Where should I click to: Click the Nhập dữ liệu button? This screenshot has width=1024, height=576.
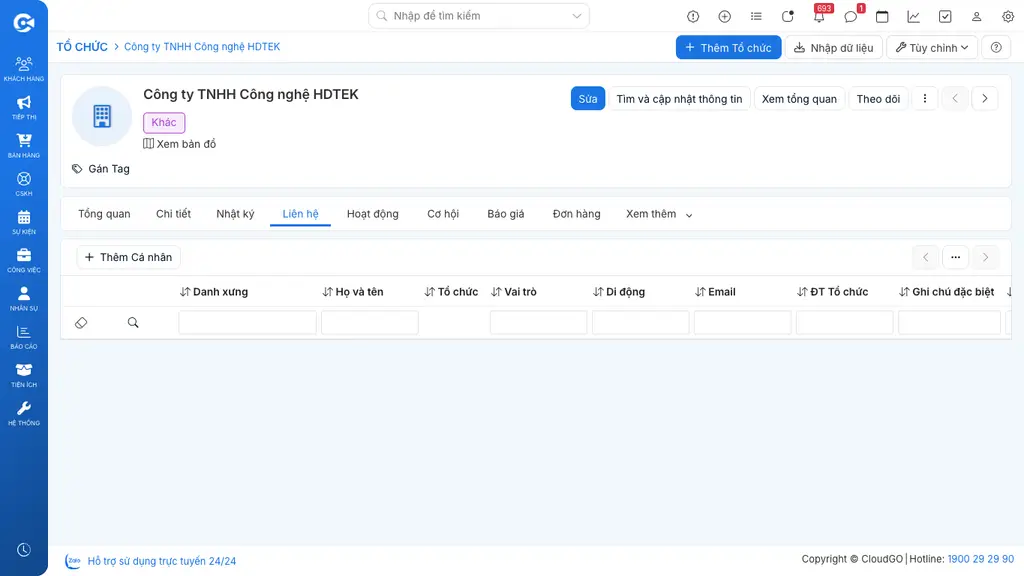pyautogui.click(x=833, y=47)
